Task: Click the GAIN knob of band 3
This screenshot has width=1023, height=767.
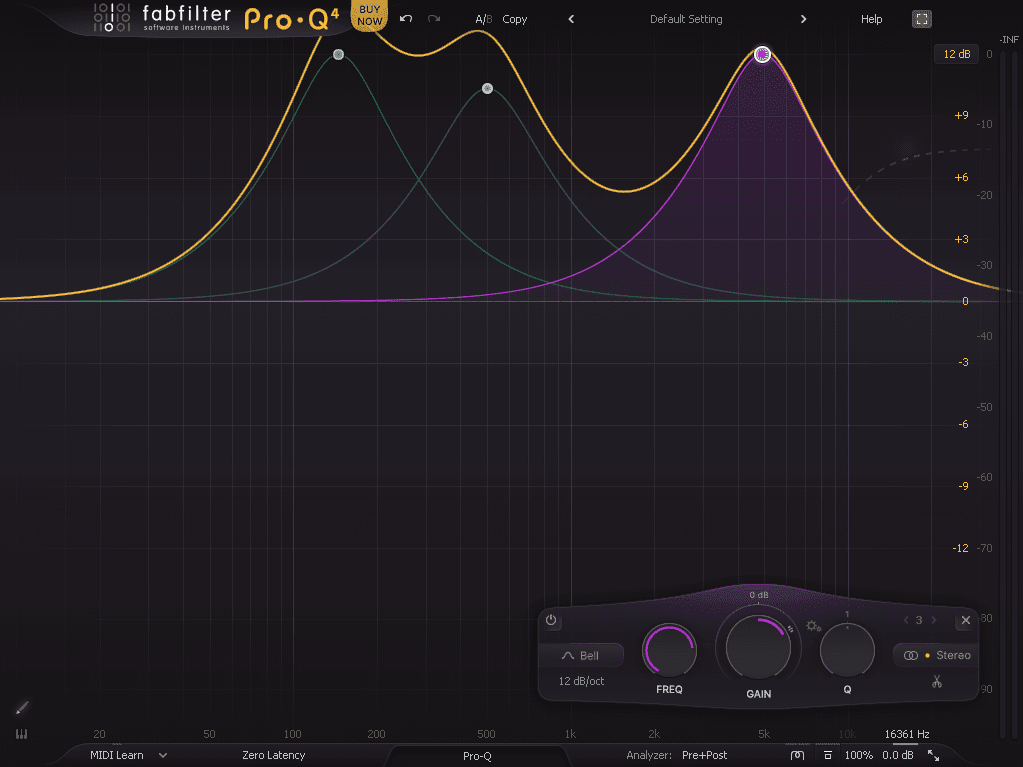Action: 758,646
